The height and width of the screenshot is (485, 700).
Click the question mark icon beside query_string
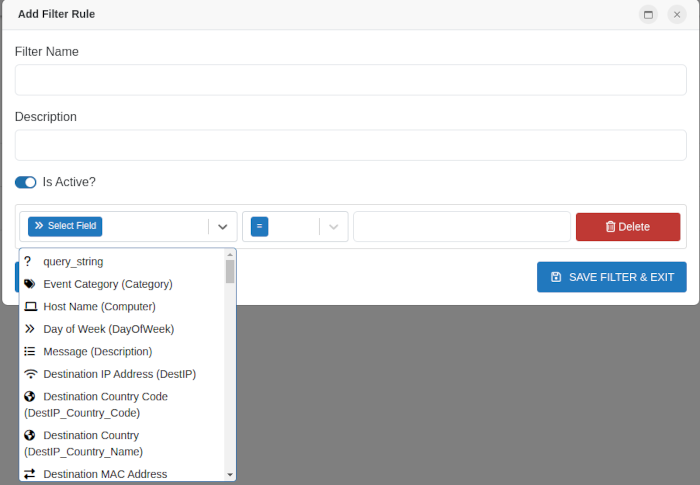[28, 262]
